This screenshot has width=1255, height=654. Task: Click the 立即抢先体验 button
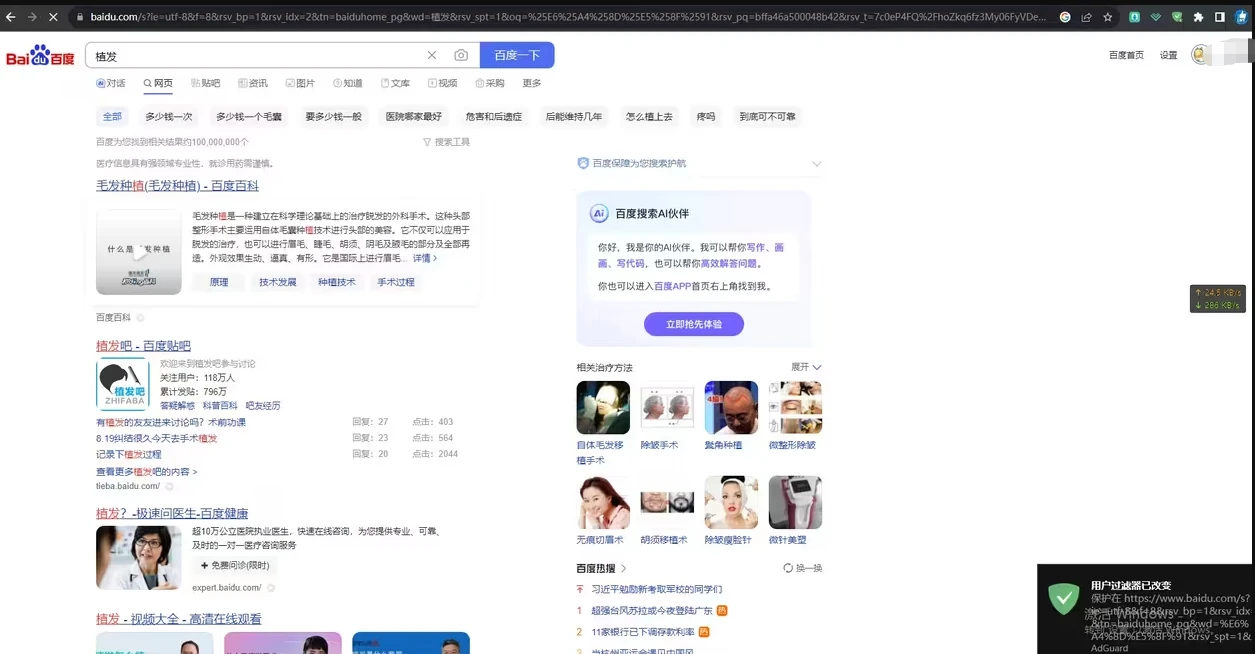point(693,324)
